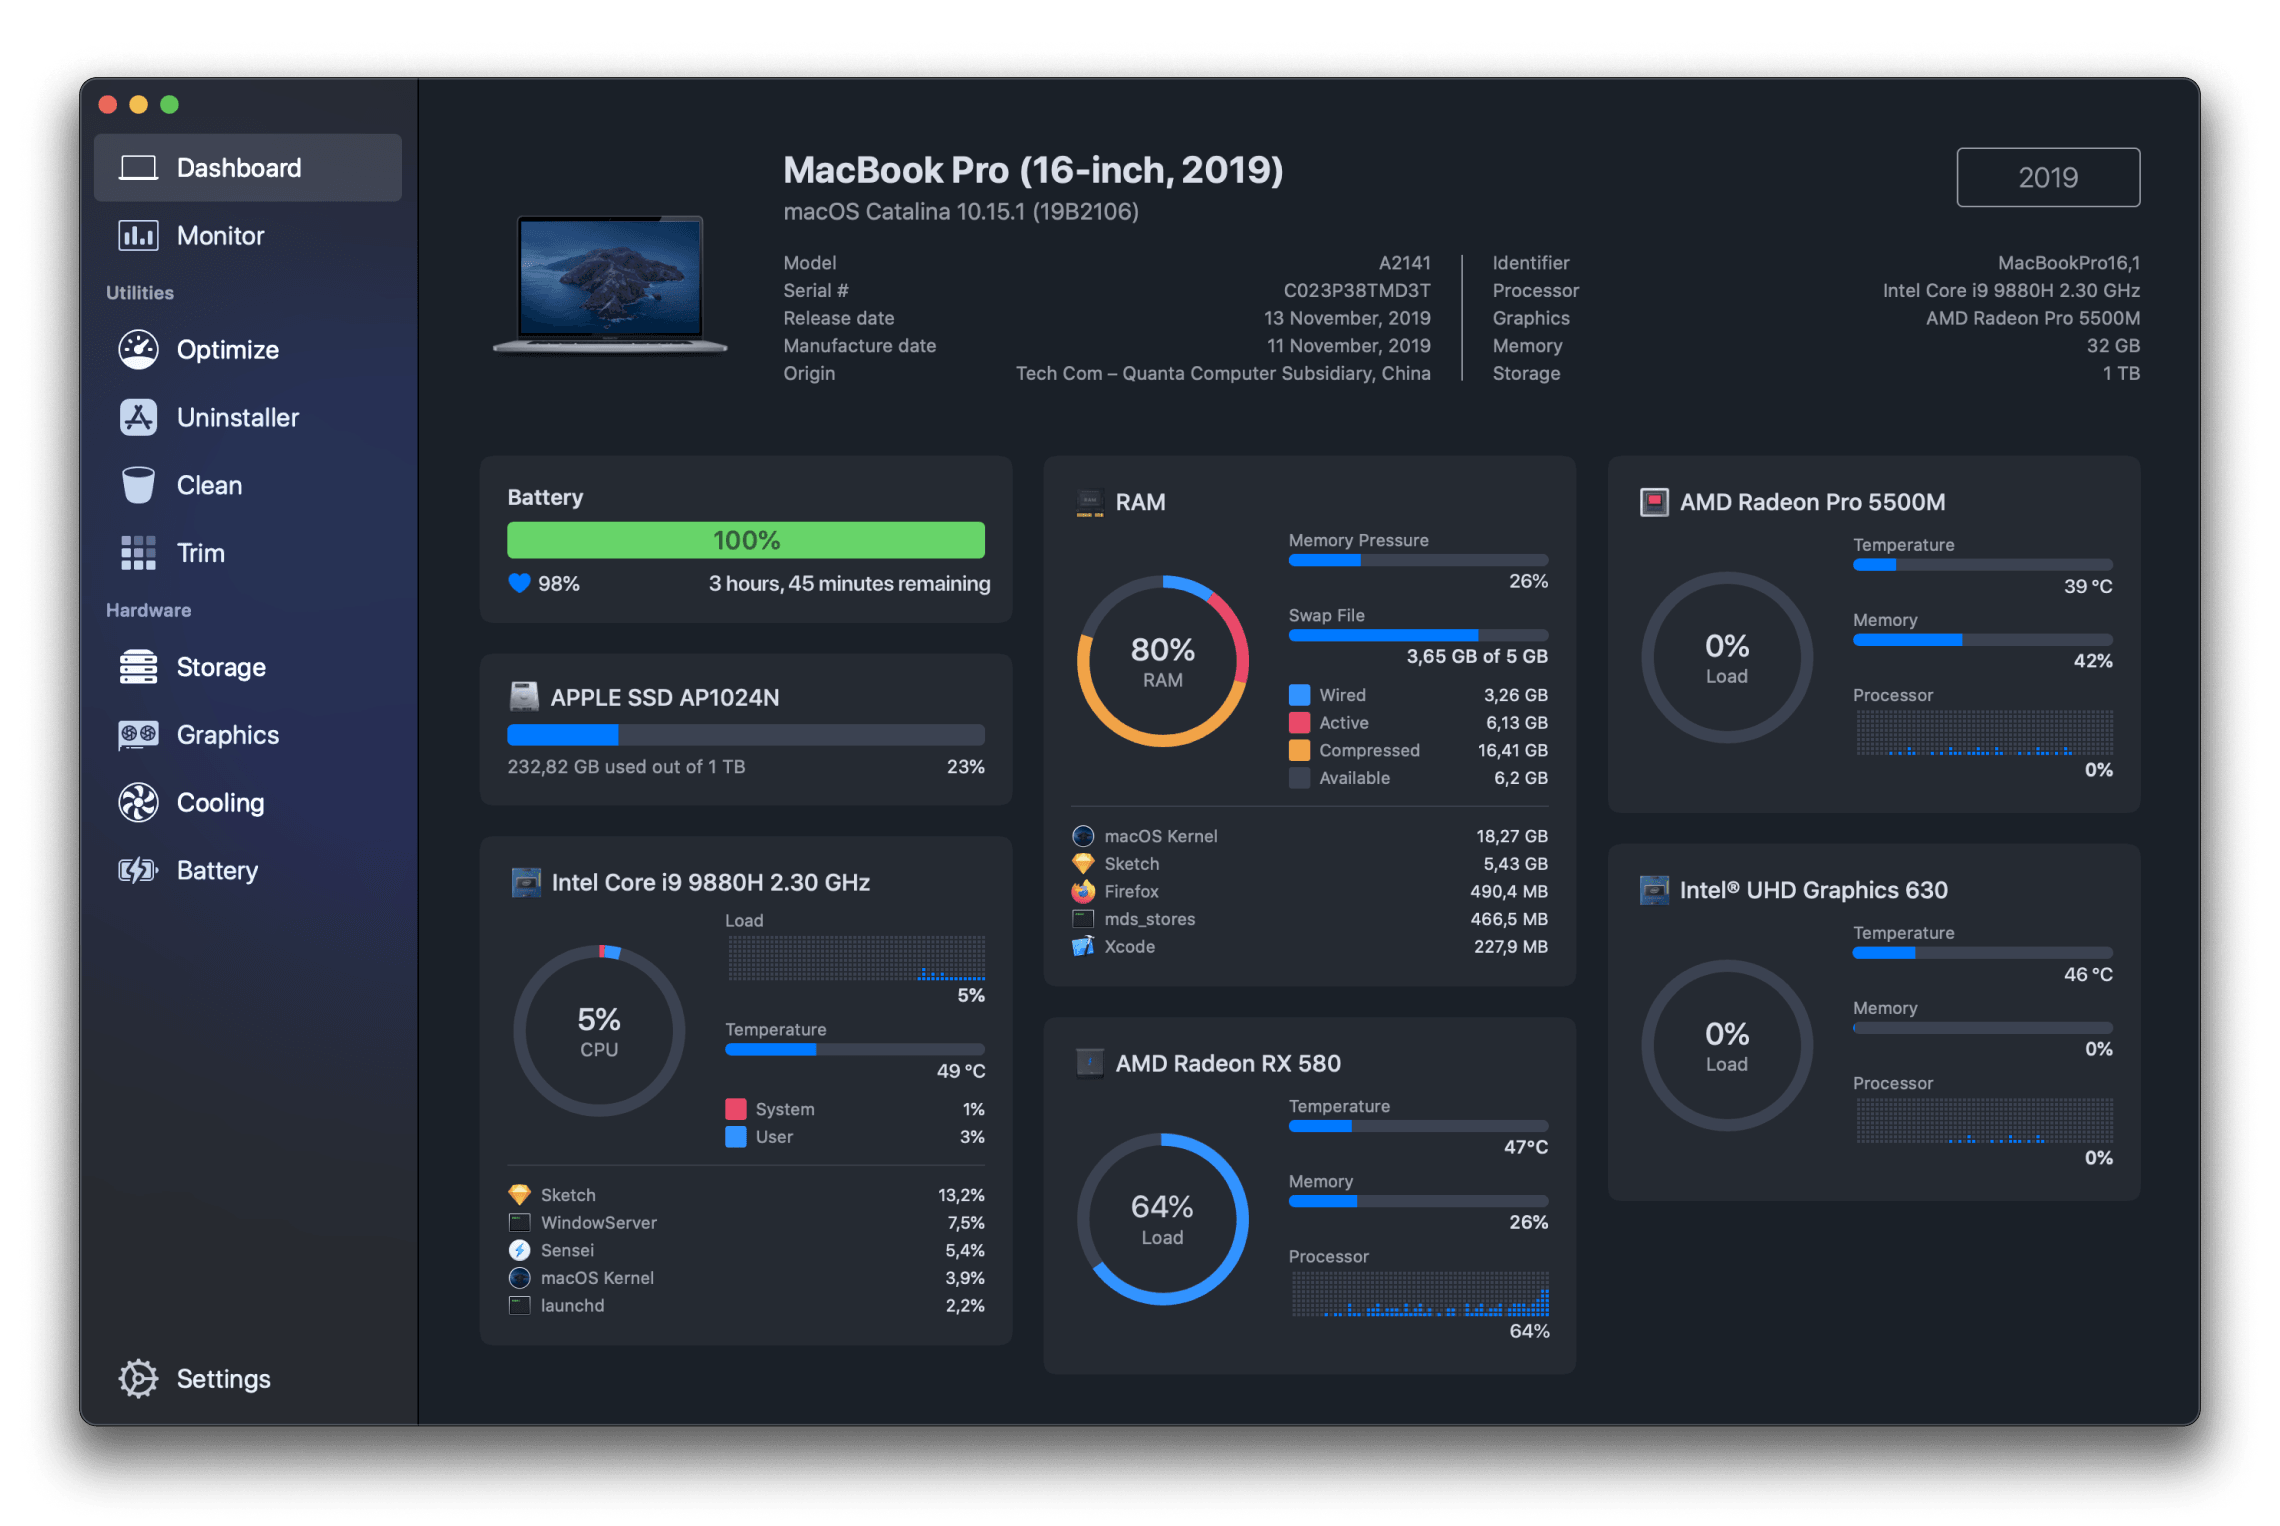Click the SSD storage usage bar

(x=746, y=735)
